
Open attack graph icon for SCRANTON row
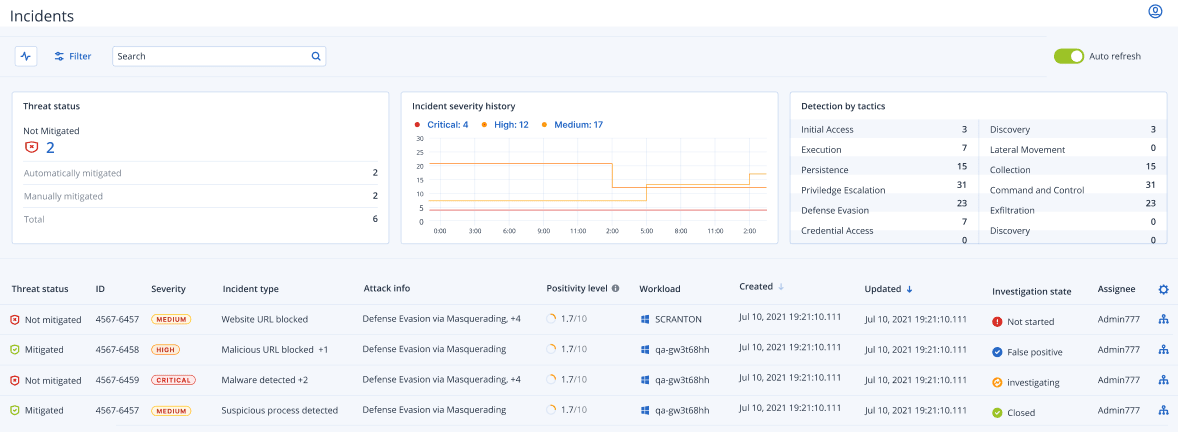click(1163, 320)
